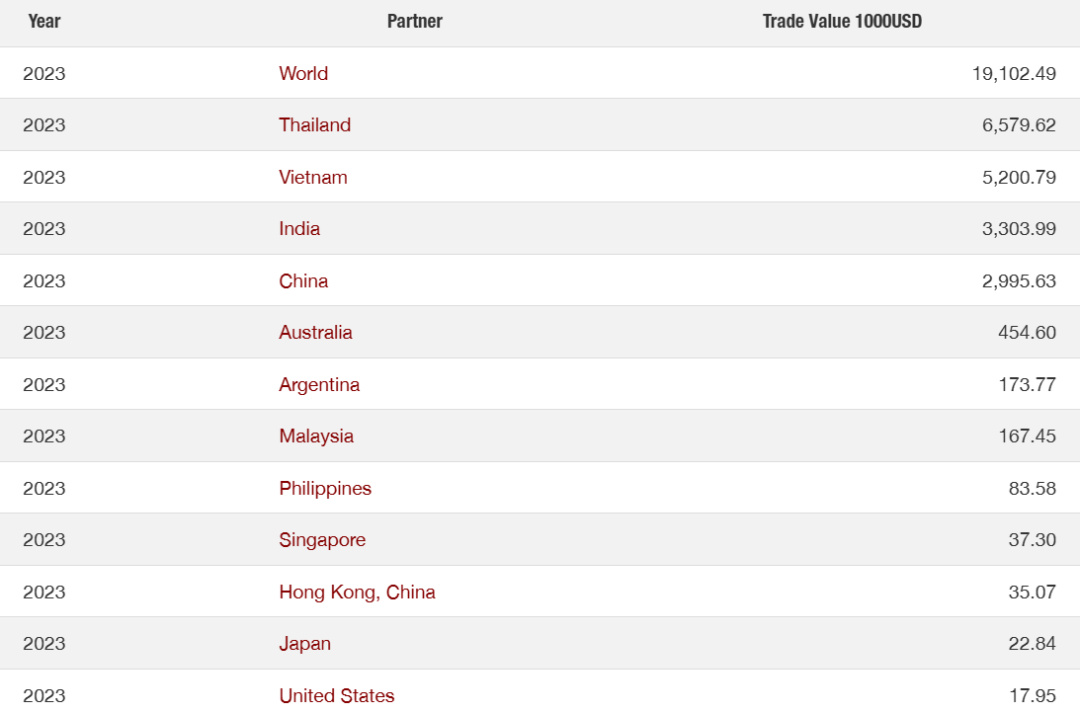Click the Singapore partner link
Image resolution: width=1080 pixels, height=713 pixels.
point(322,540)
